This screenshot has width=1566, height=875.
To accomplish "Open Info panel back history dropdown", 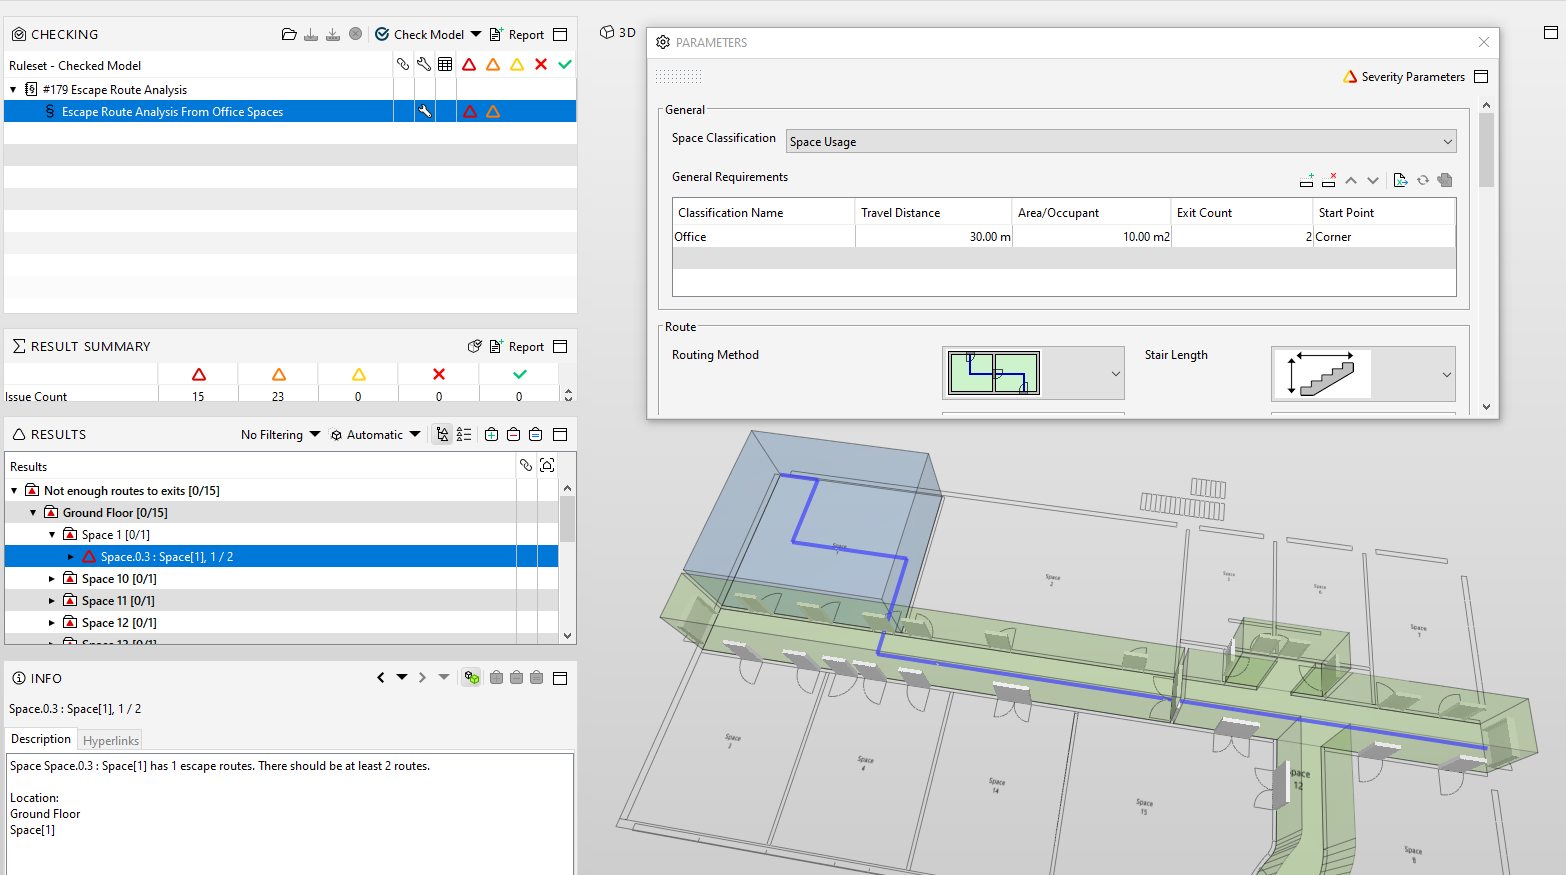I will (402, 677).
